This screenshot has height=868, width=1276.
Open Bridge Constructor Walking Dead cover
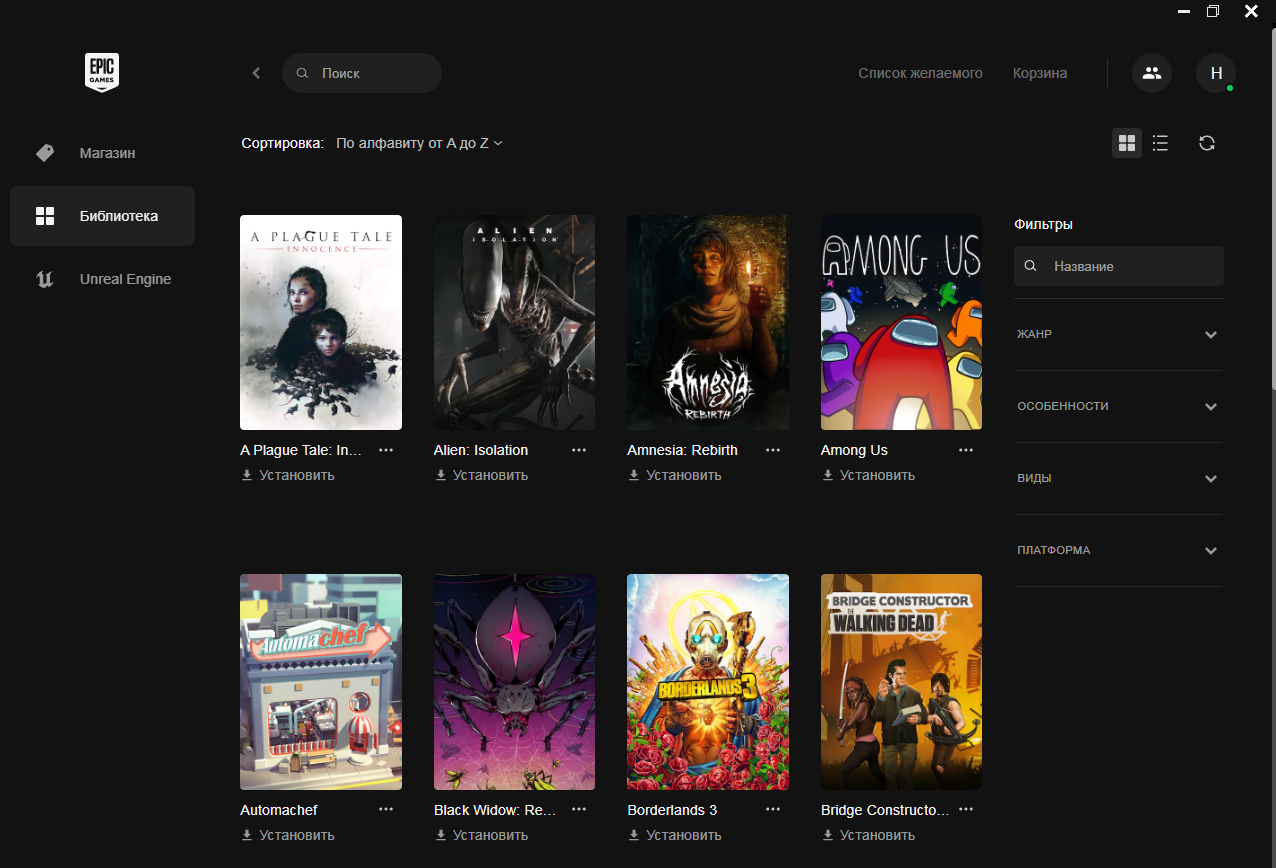[x=901, y=682]
